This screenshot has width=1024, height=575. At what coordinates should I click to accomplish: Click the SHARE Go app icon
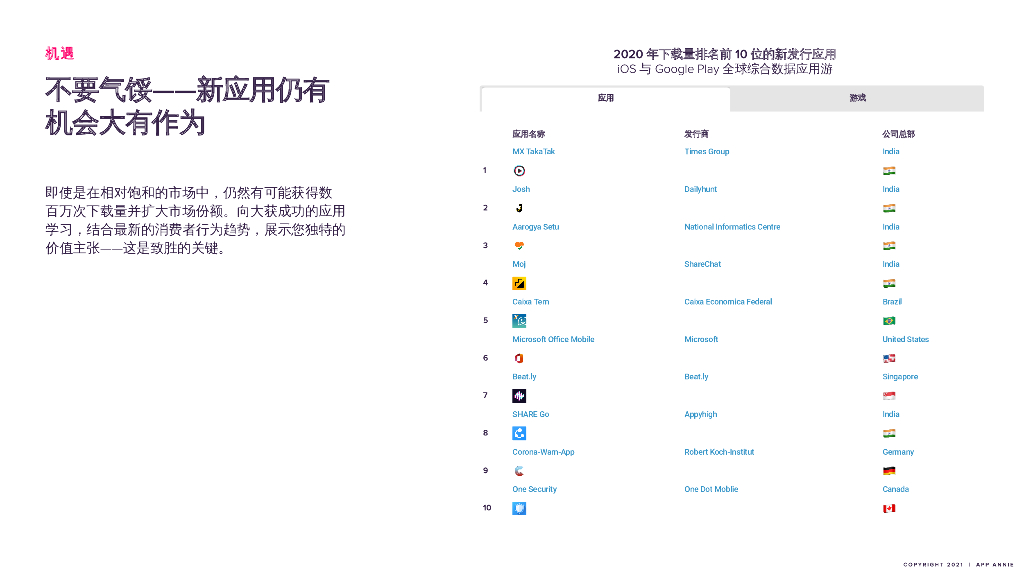(x=519, y=433)
